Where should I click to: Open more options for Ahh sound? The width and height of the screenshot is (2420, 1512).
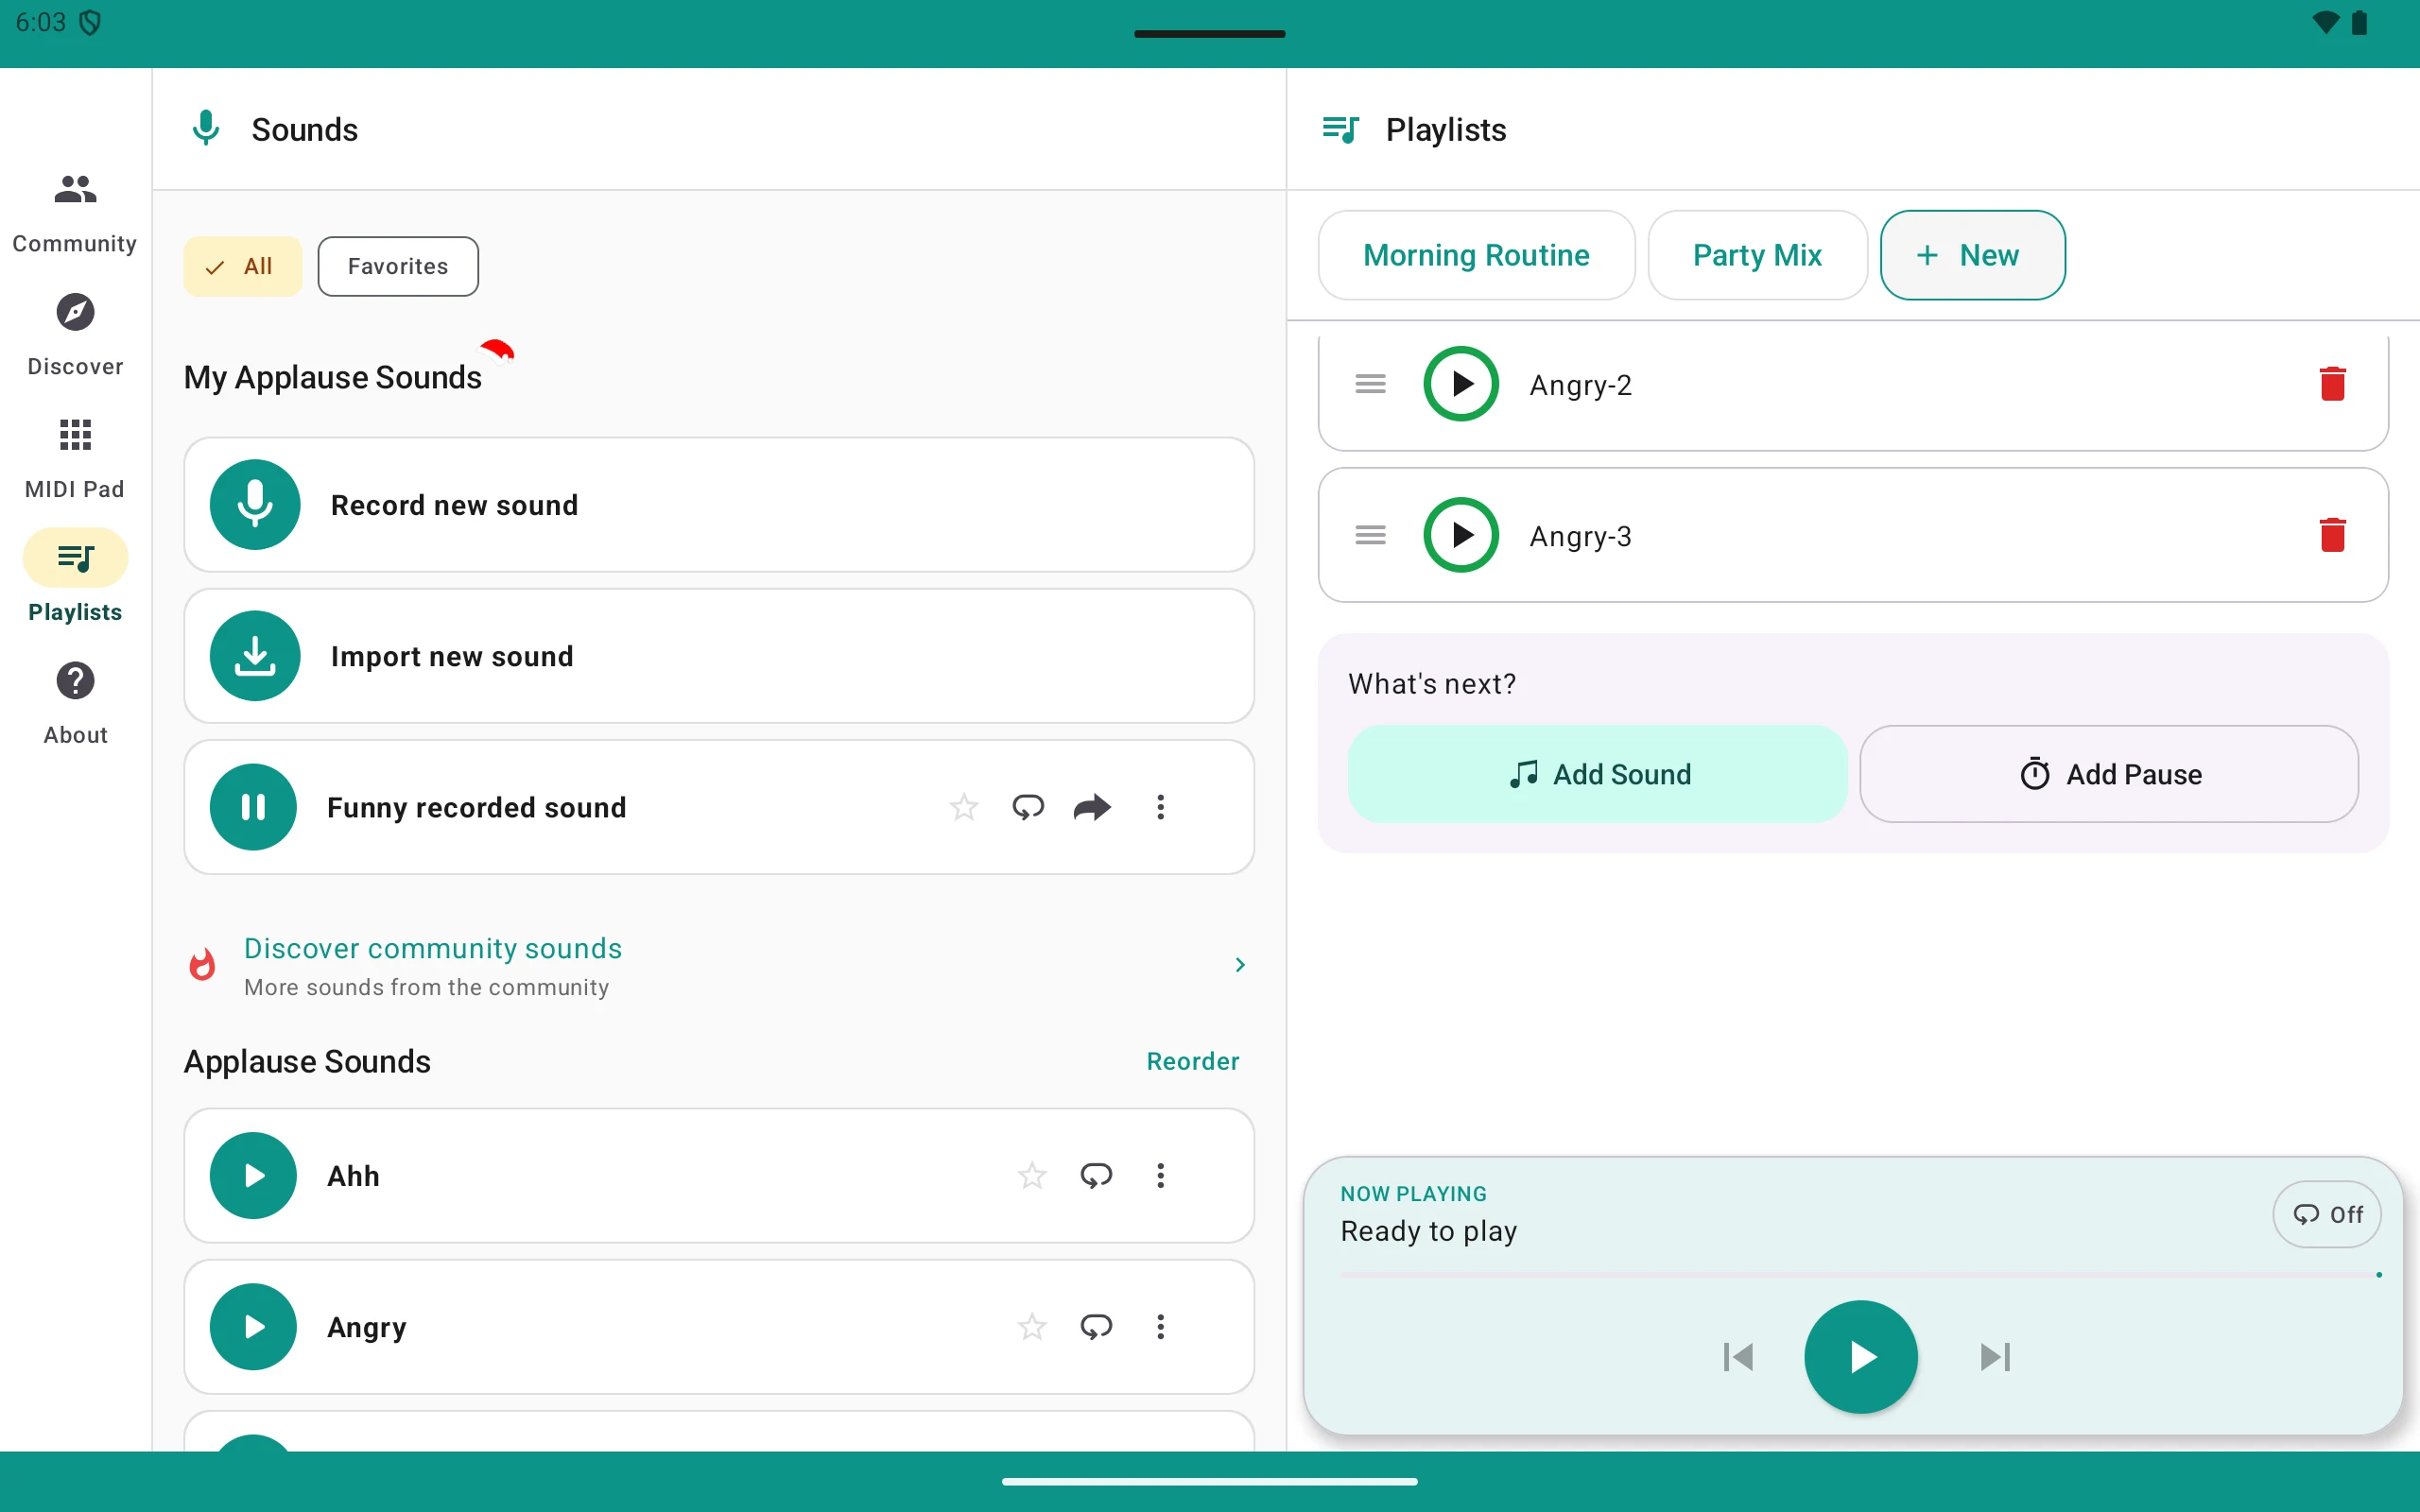[x=1160, y=1175]
